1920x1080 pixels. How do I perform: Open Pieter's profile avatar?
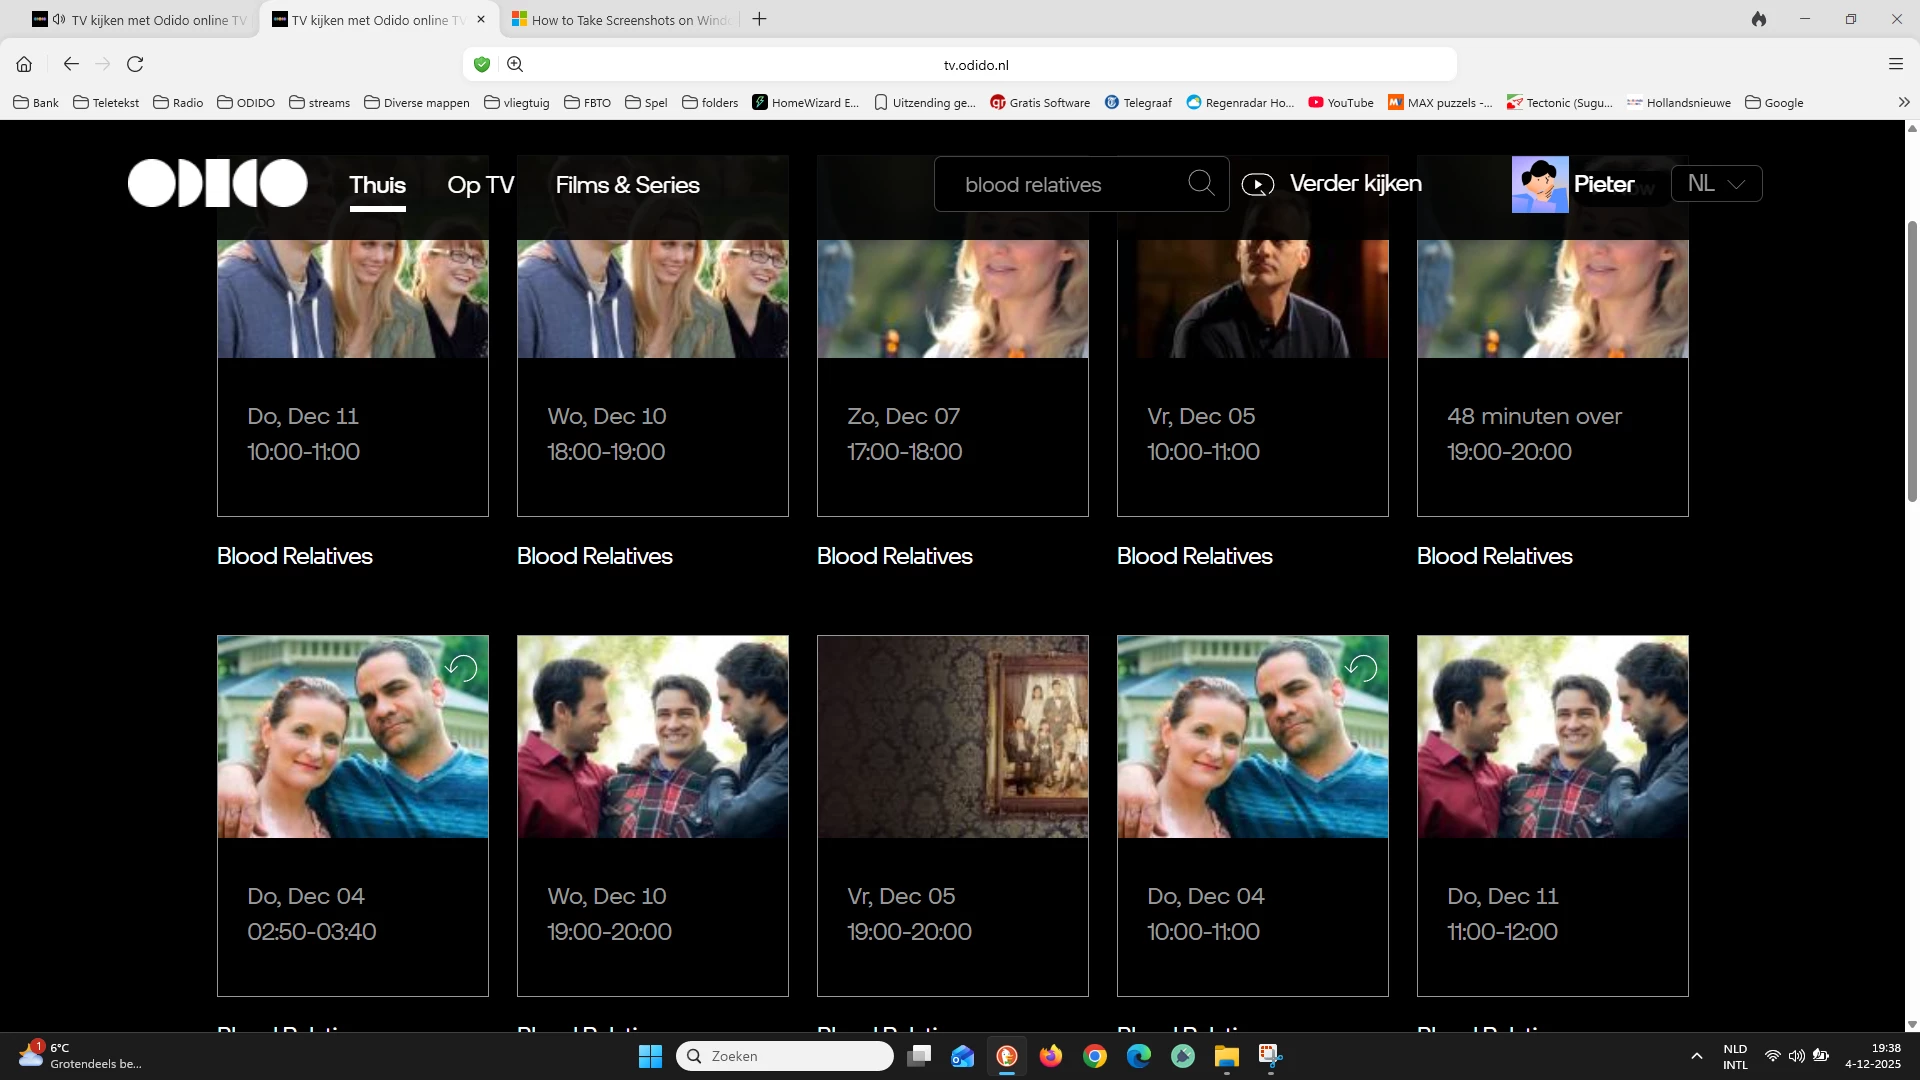tap(1539, 184)
